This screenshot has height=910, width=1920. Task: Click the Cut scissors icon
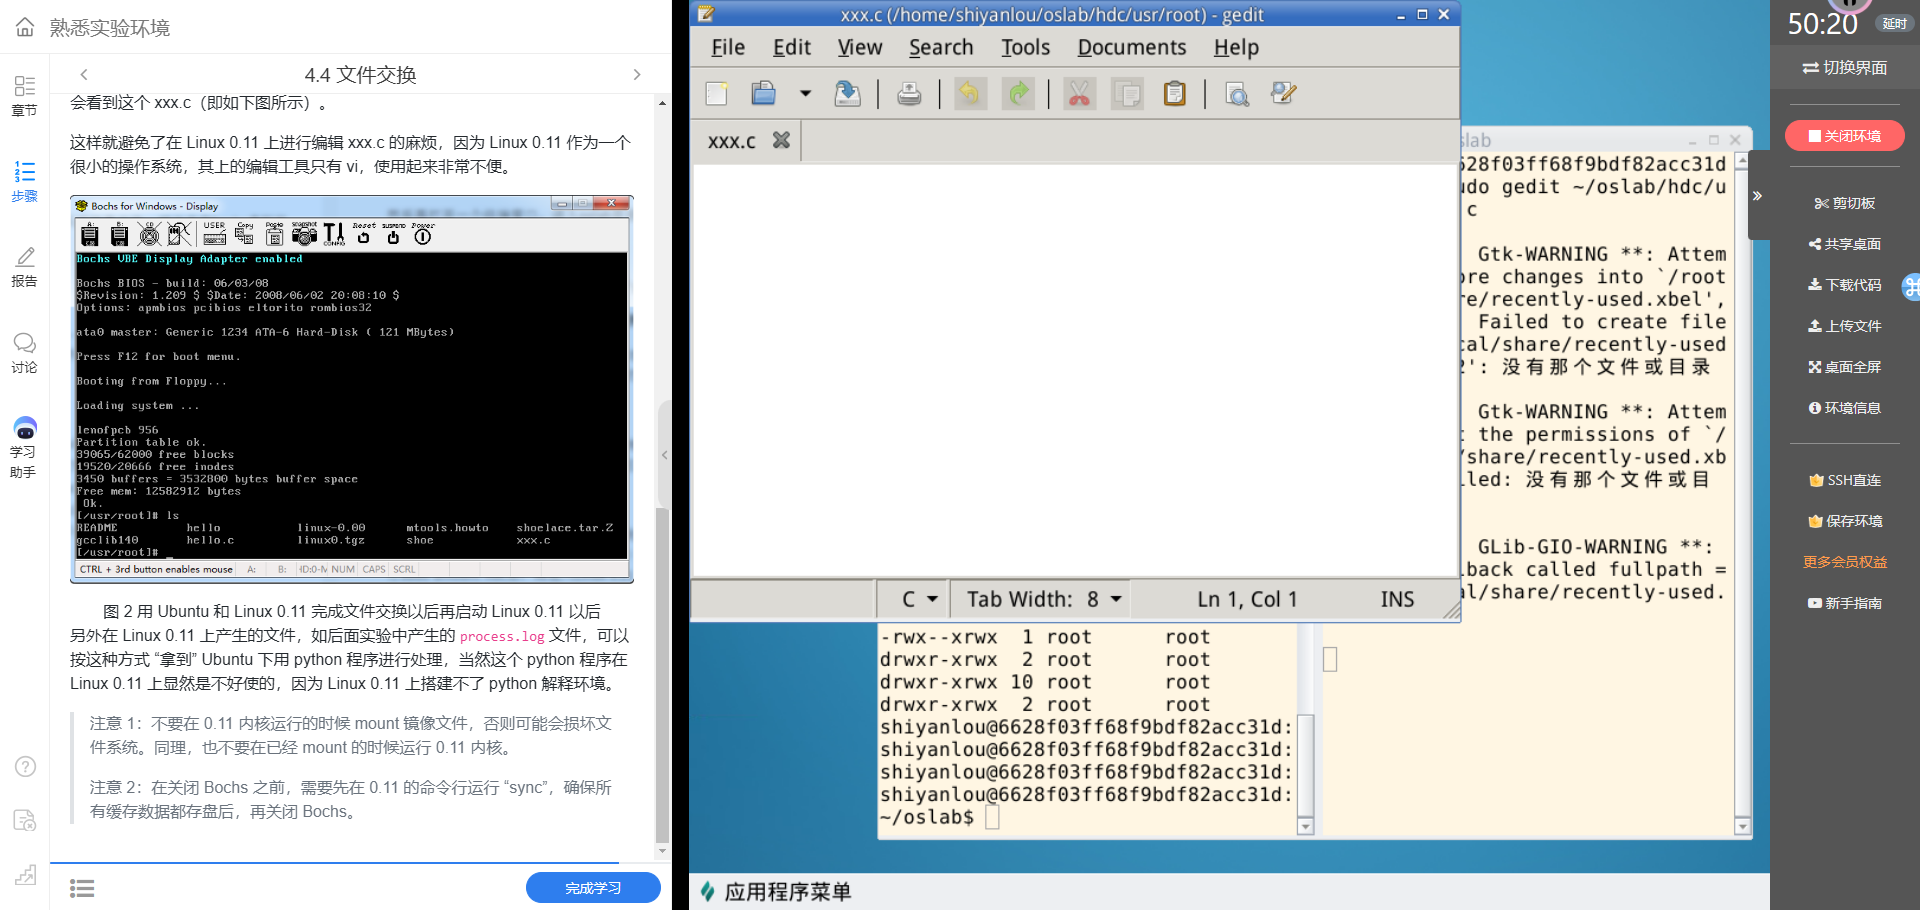click(1079, 94)
